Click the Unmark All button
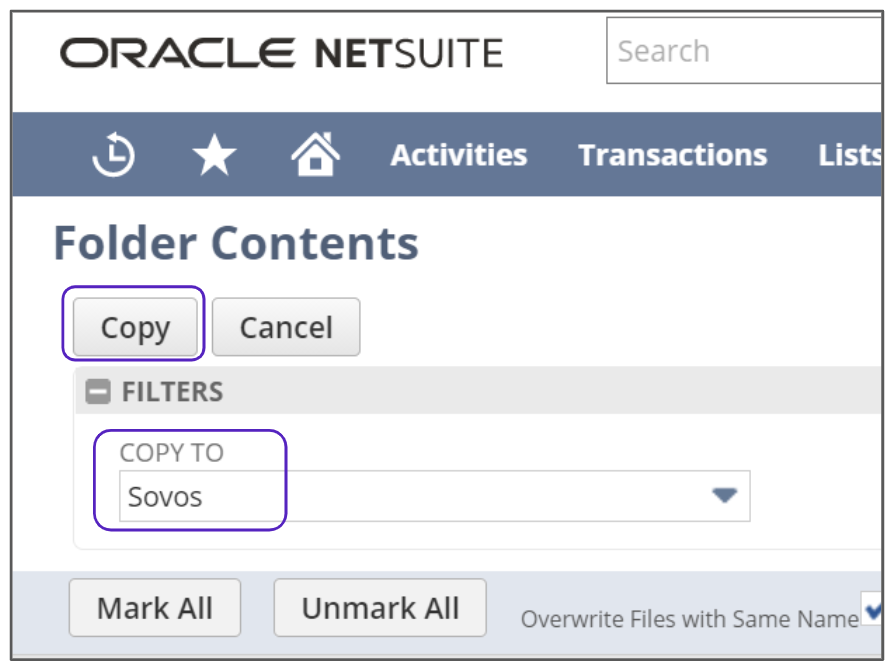Viewport: 892px width, 670px height. coord(380,608)
